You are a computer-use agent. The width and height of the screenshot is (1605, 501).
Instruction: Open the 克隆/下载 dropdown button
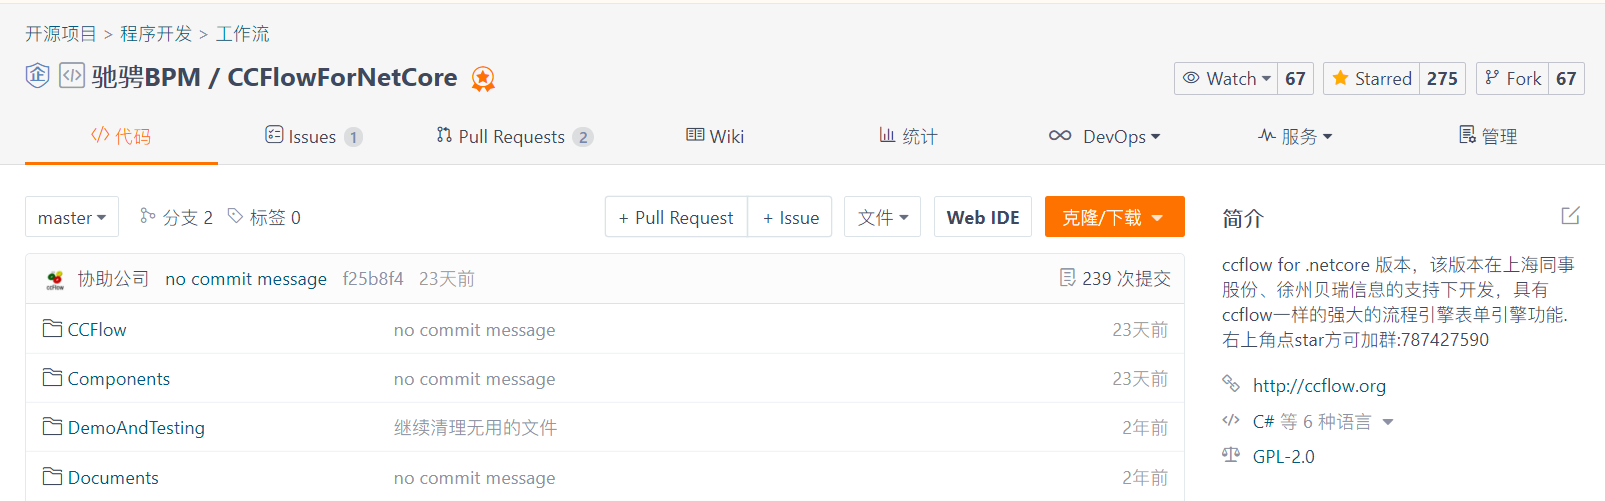click(x=1114, y=217)
